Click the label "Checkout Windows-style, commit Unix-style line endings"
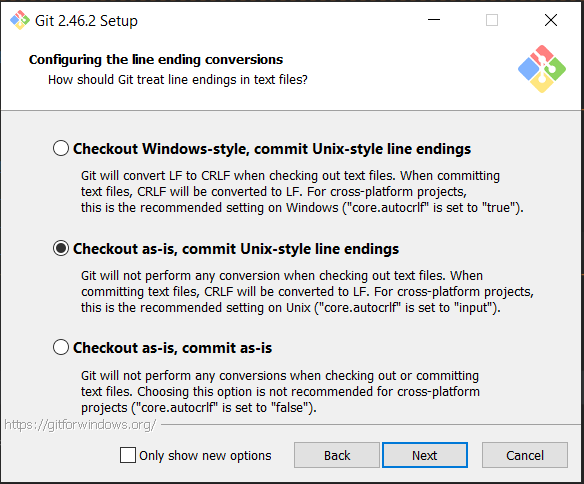The height and width of the screenshot is (484, 584). [x=272, y=149]
